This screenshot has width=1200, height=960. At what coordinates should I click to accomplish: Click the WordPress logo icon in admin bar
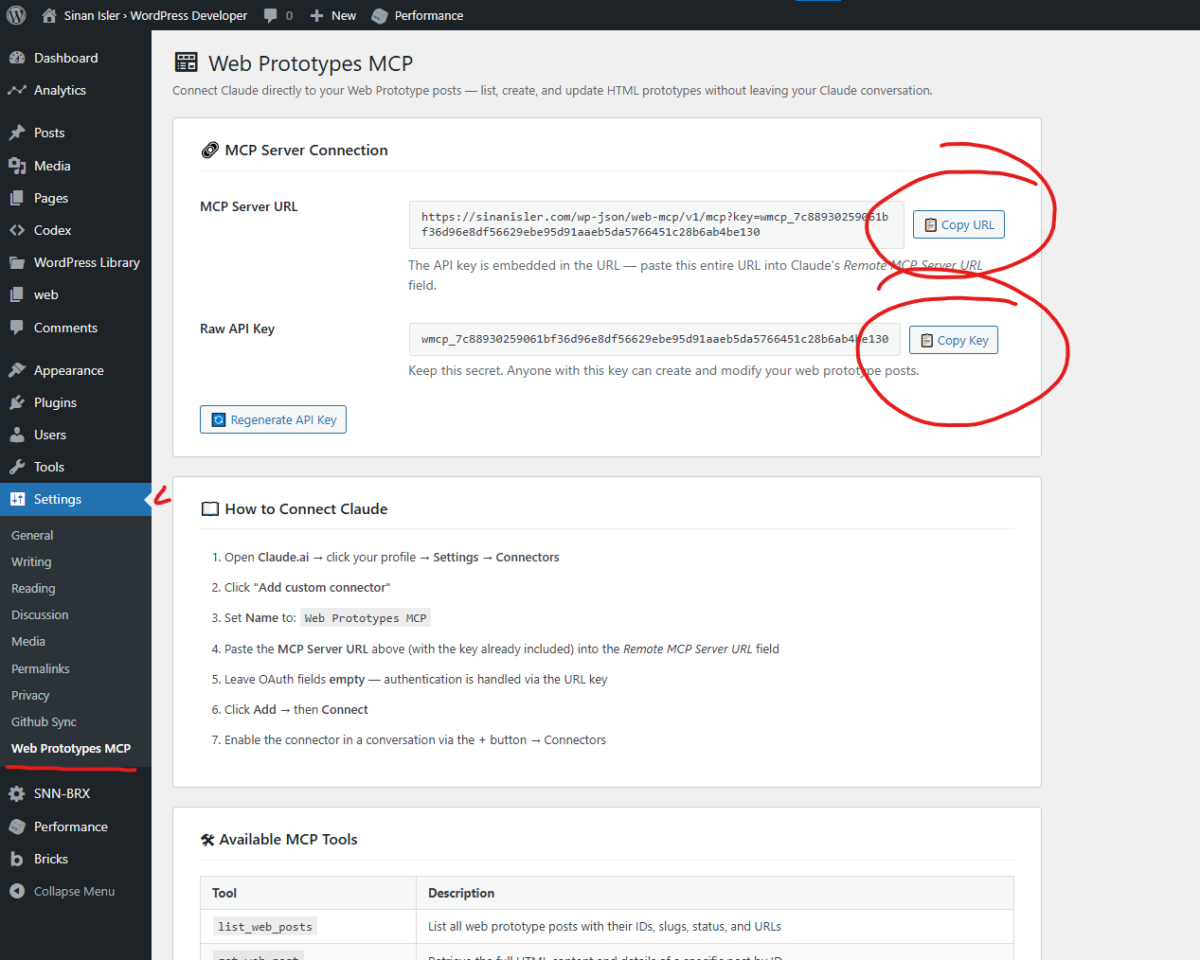coord(16,15)
